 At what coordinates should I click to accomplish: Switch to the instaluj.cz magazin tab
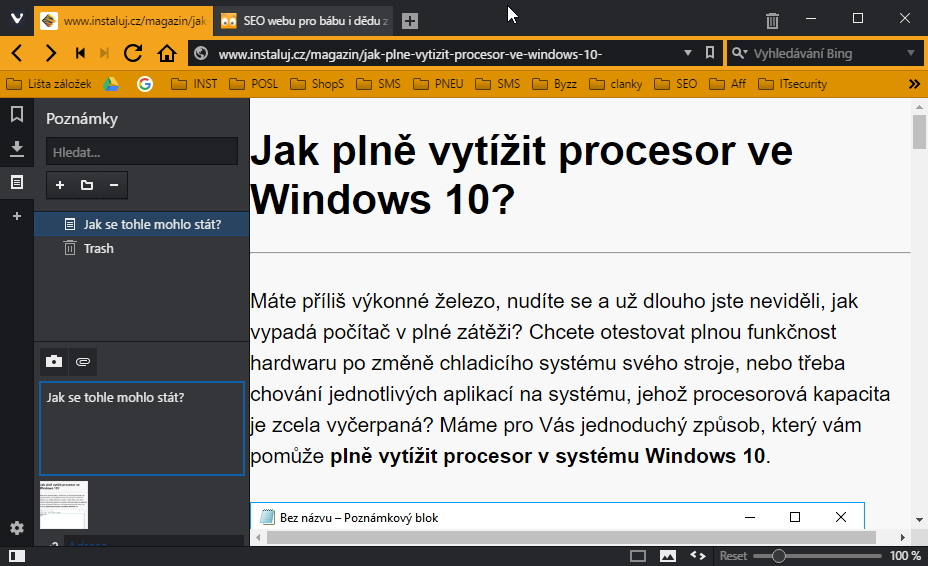pyautogui.click(x=124, y=21)
